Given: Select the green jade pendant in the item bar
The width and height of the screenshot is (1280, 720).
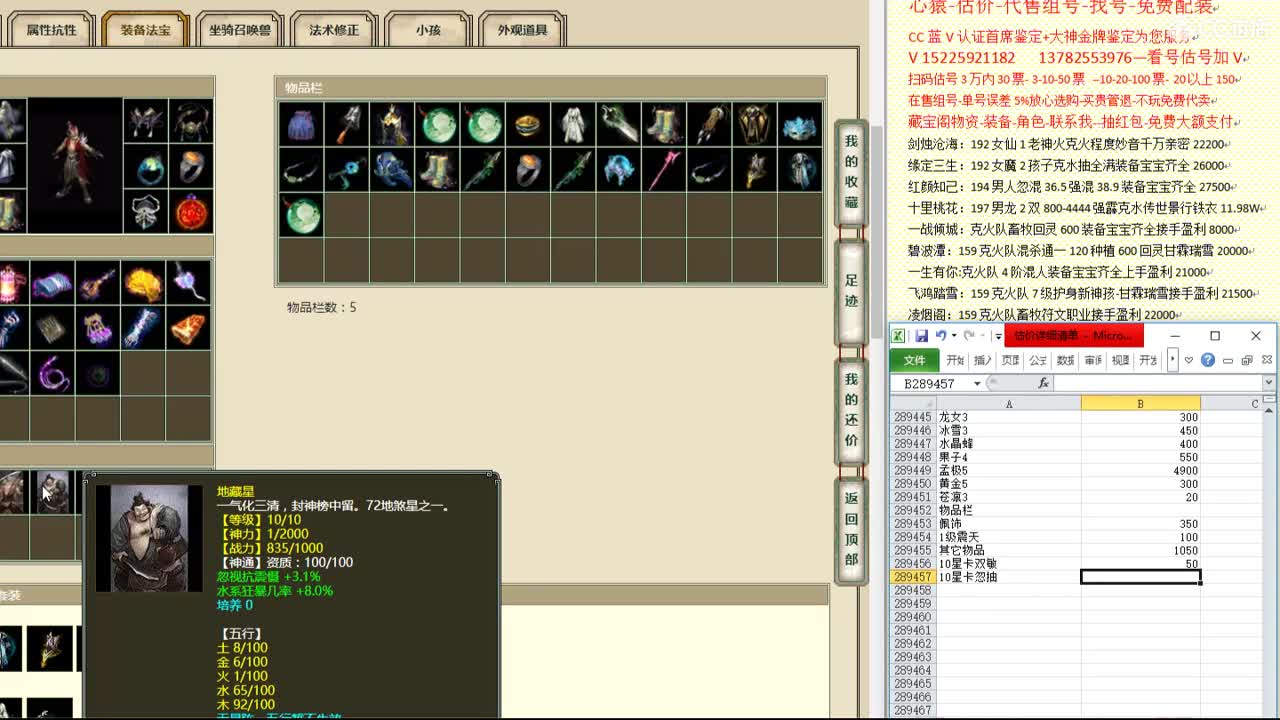Looking at the screenshot, I should (x=302, y=214).
